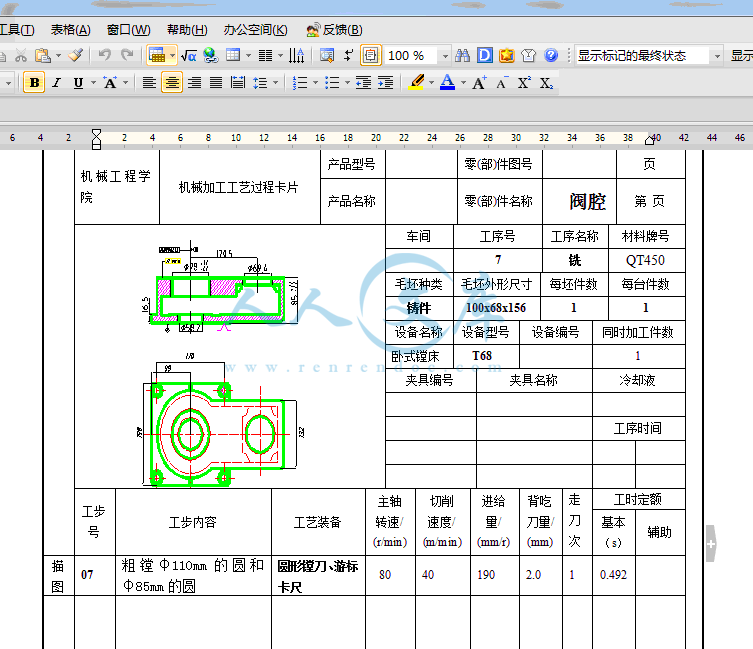
Task: Apply superscript X² formatting
Action: 524,83
